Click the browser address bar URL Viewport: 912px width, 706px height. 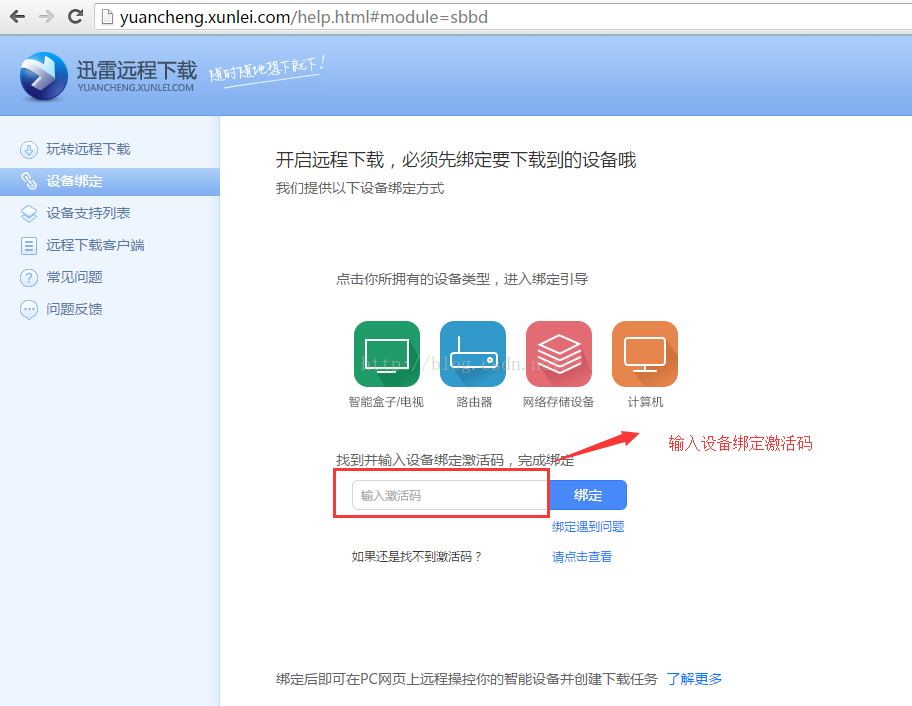[x=304, y=17]
